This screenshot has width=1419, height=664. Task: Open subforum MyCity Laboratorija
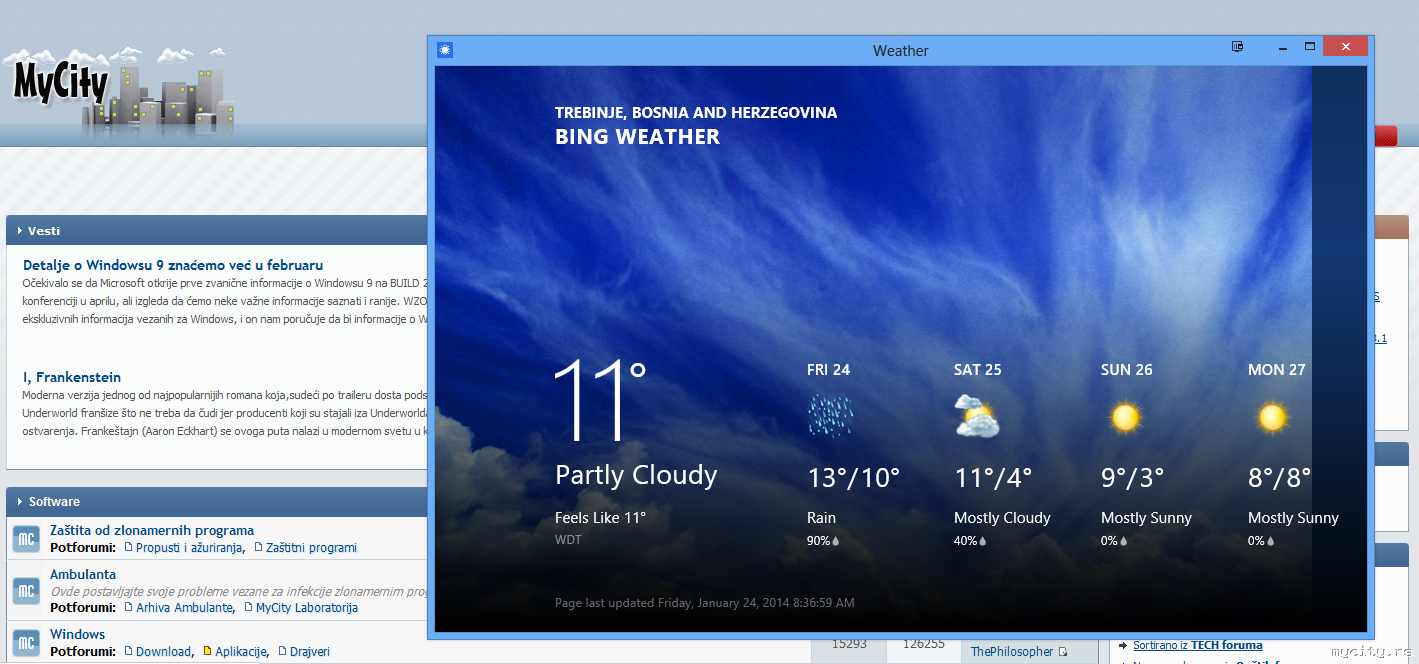pyautogui.click(x=307, y=608)
